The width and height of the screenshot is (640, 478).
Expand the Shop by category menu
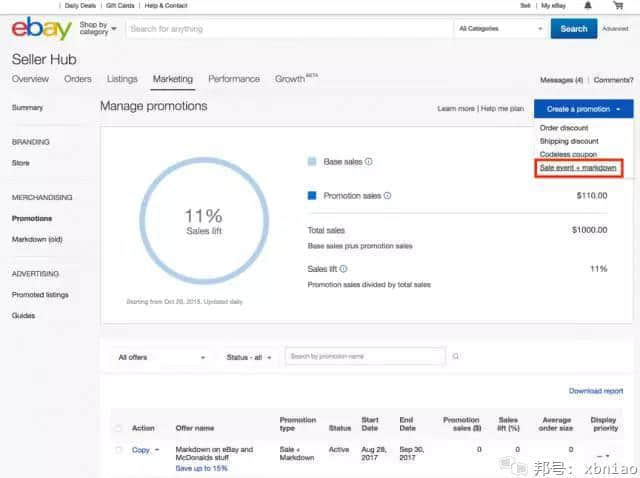(x=97, y=29)
